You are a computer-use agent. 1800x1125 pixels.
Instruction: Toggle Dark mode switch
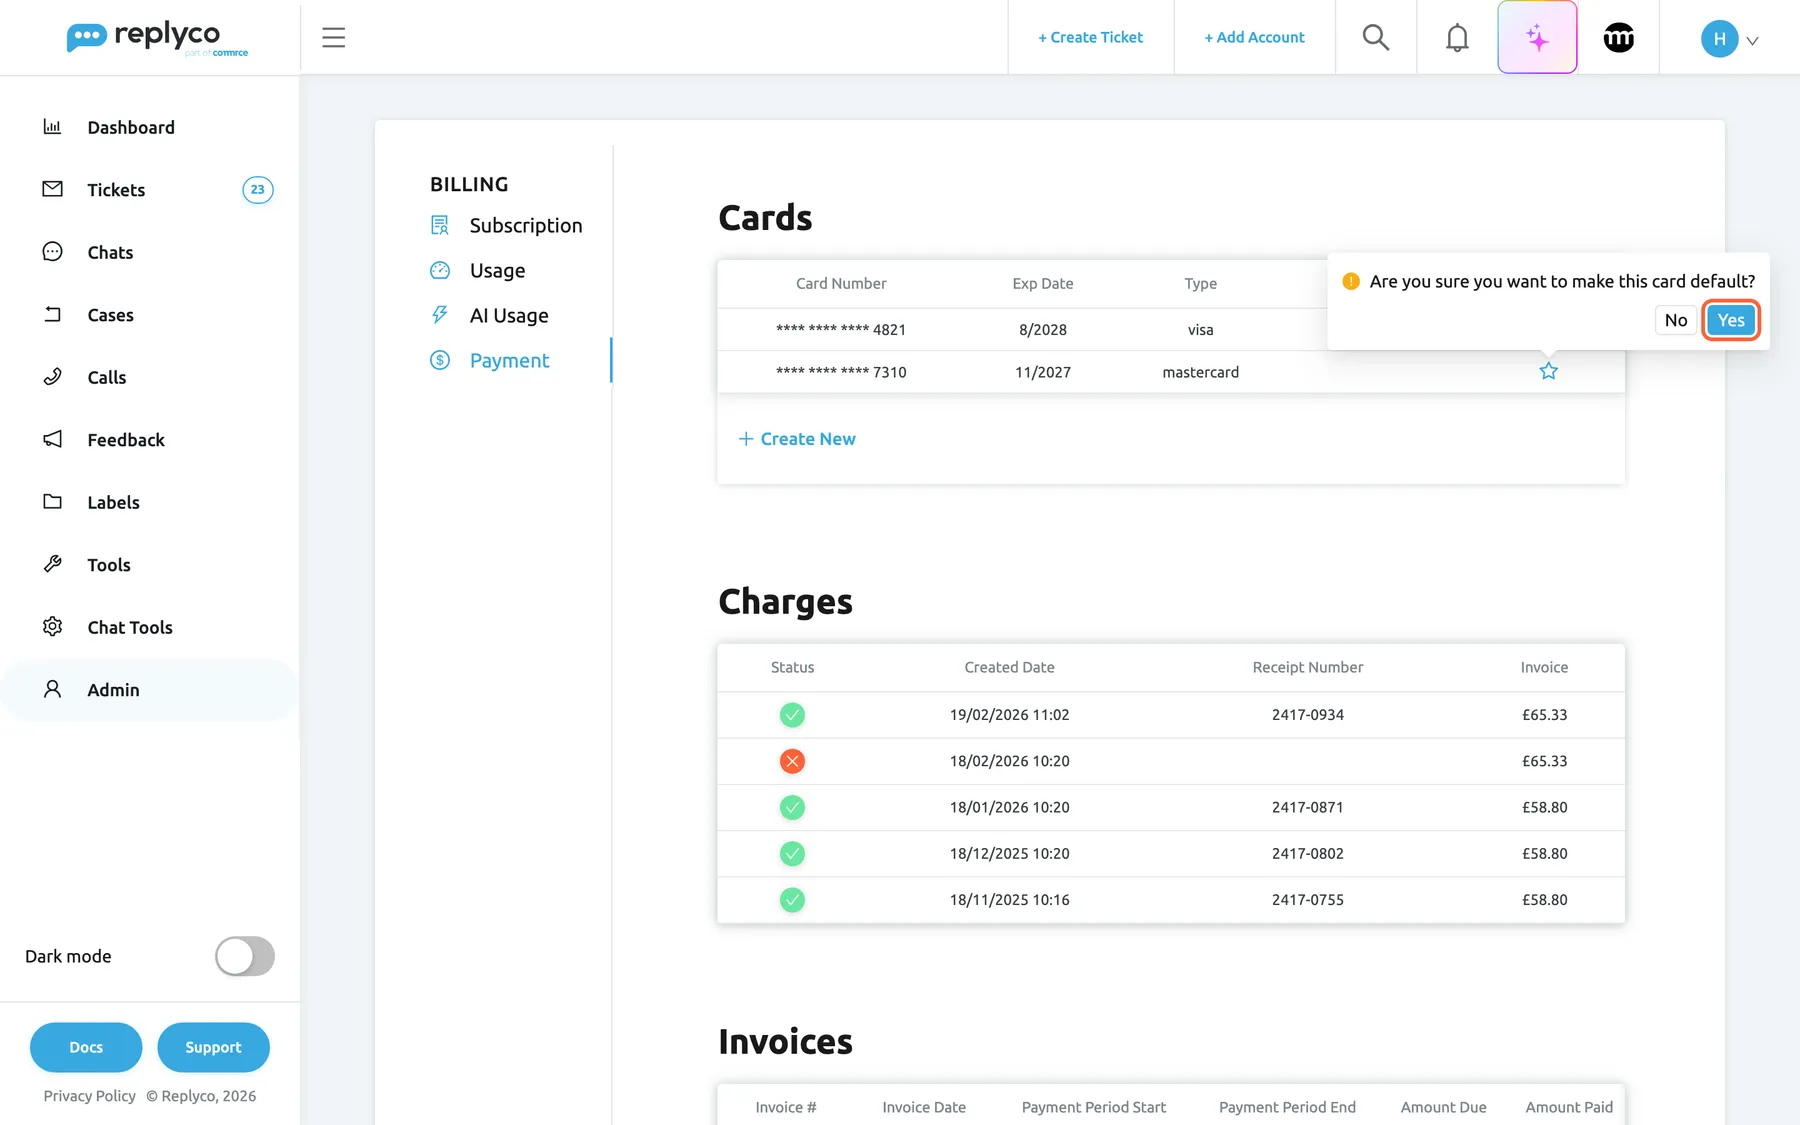[245, 956]
